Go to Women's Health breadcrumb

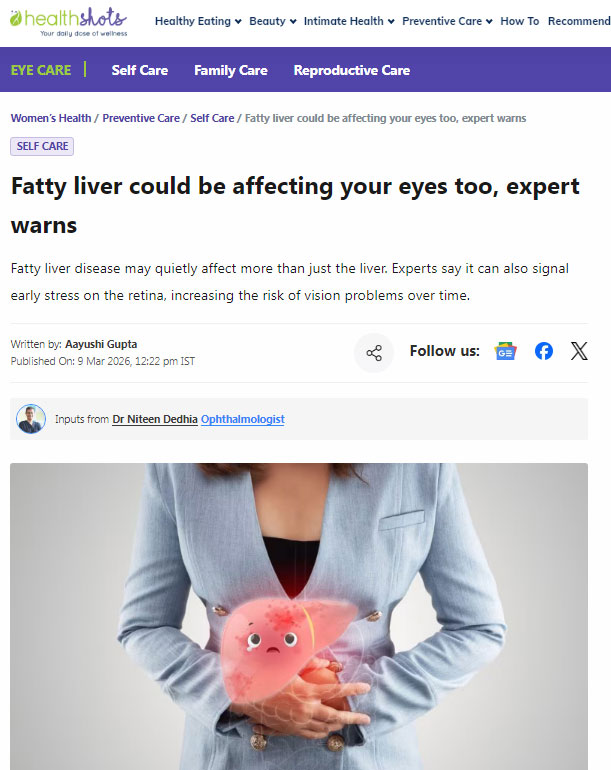click(51, 118)
